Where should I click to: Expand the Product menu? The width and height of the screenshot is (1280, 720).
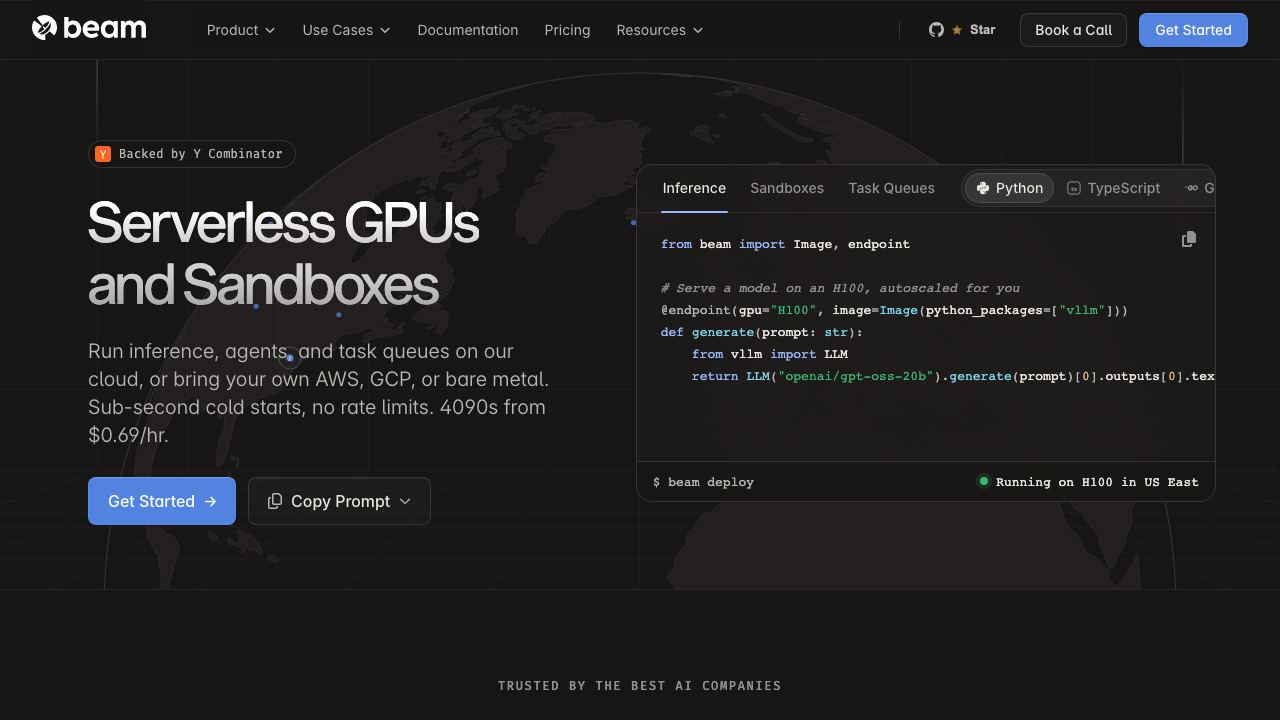(241, 30)
